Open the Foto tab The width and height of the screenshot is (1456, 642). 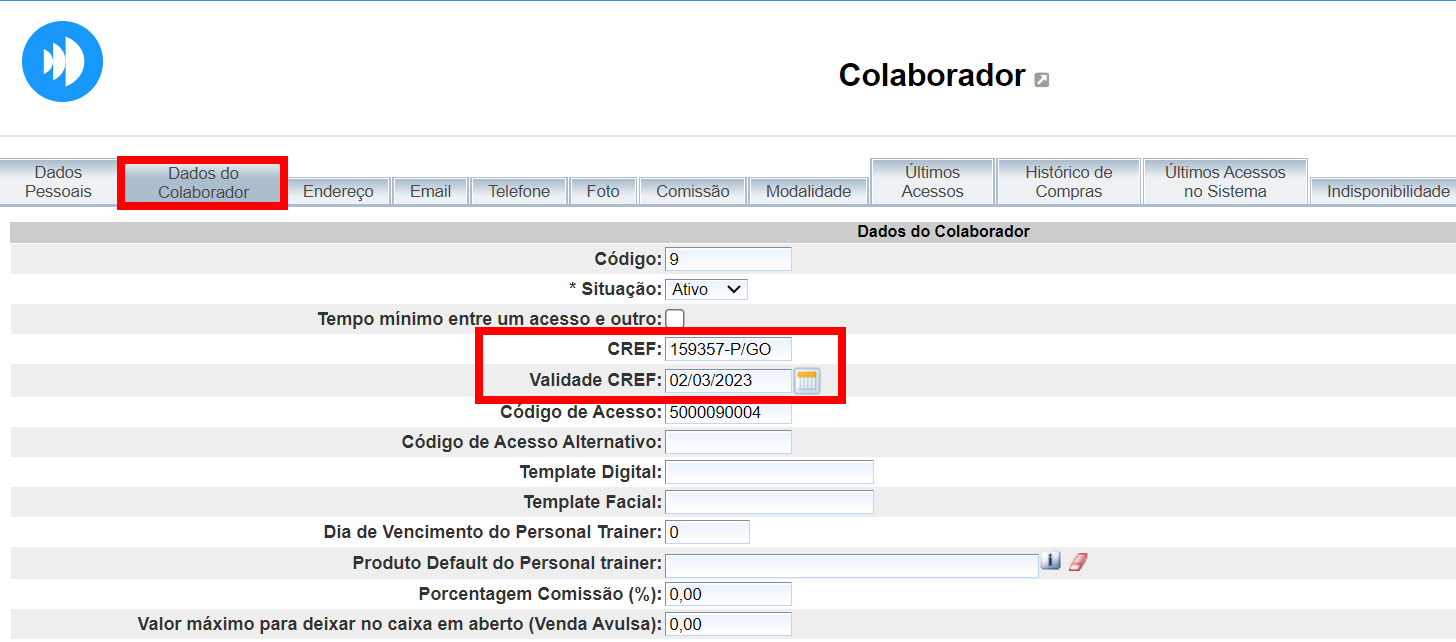(603, 191)
